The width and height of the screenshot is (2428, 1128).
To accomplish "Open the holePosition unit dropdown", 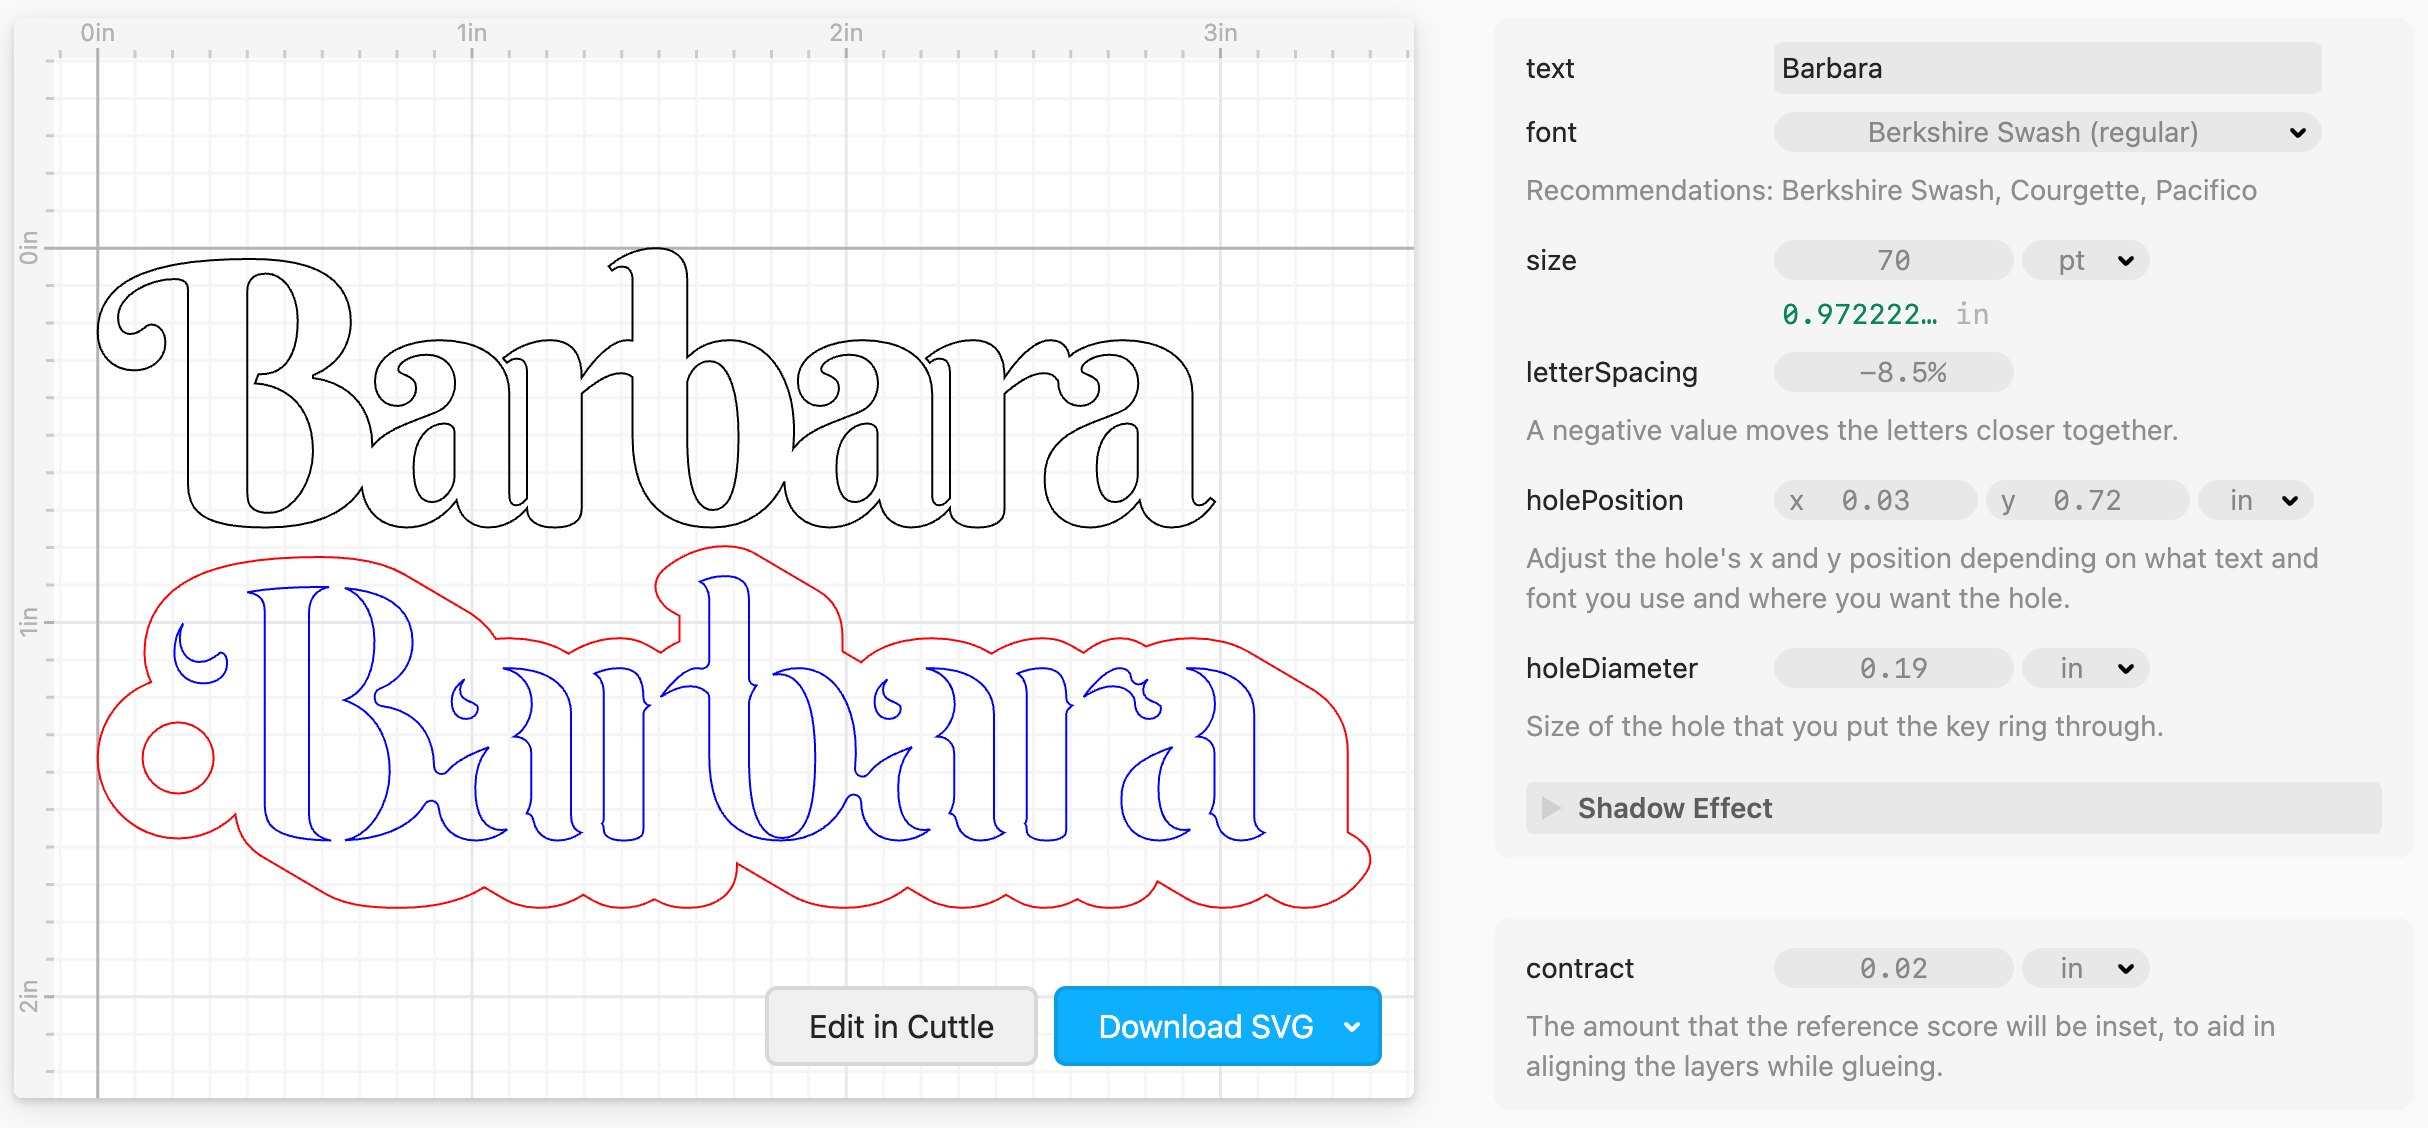I will pos(2257,500).
